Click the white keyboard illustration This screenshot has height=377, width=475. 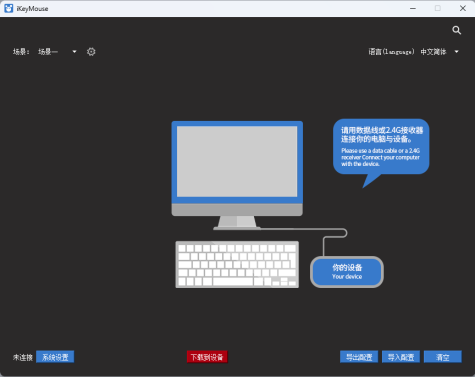pos(237,265)
